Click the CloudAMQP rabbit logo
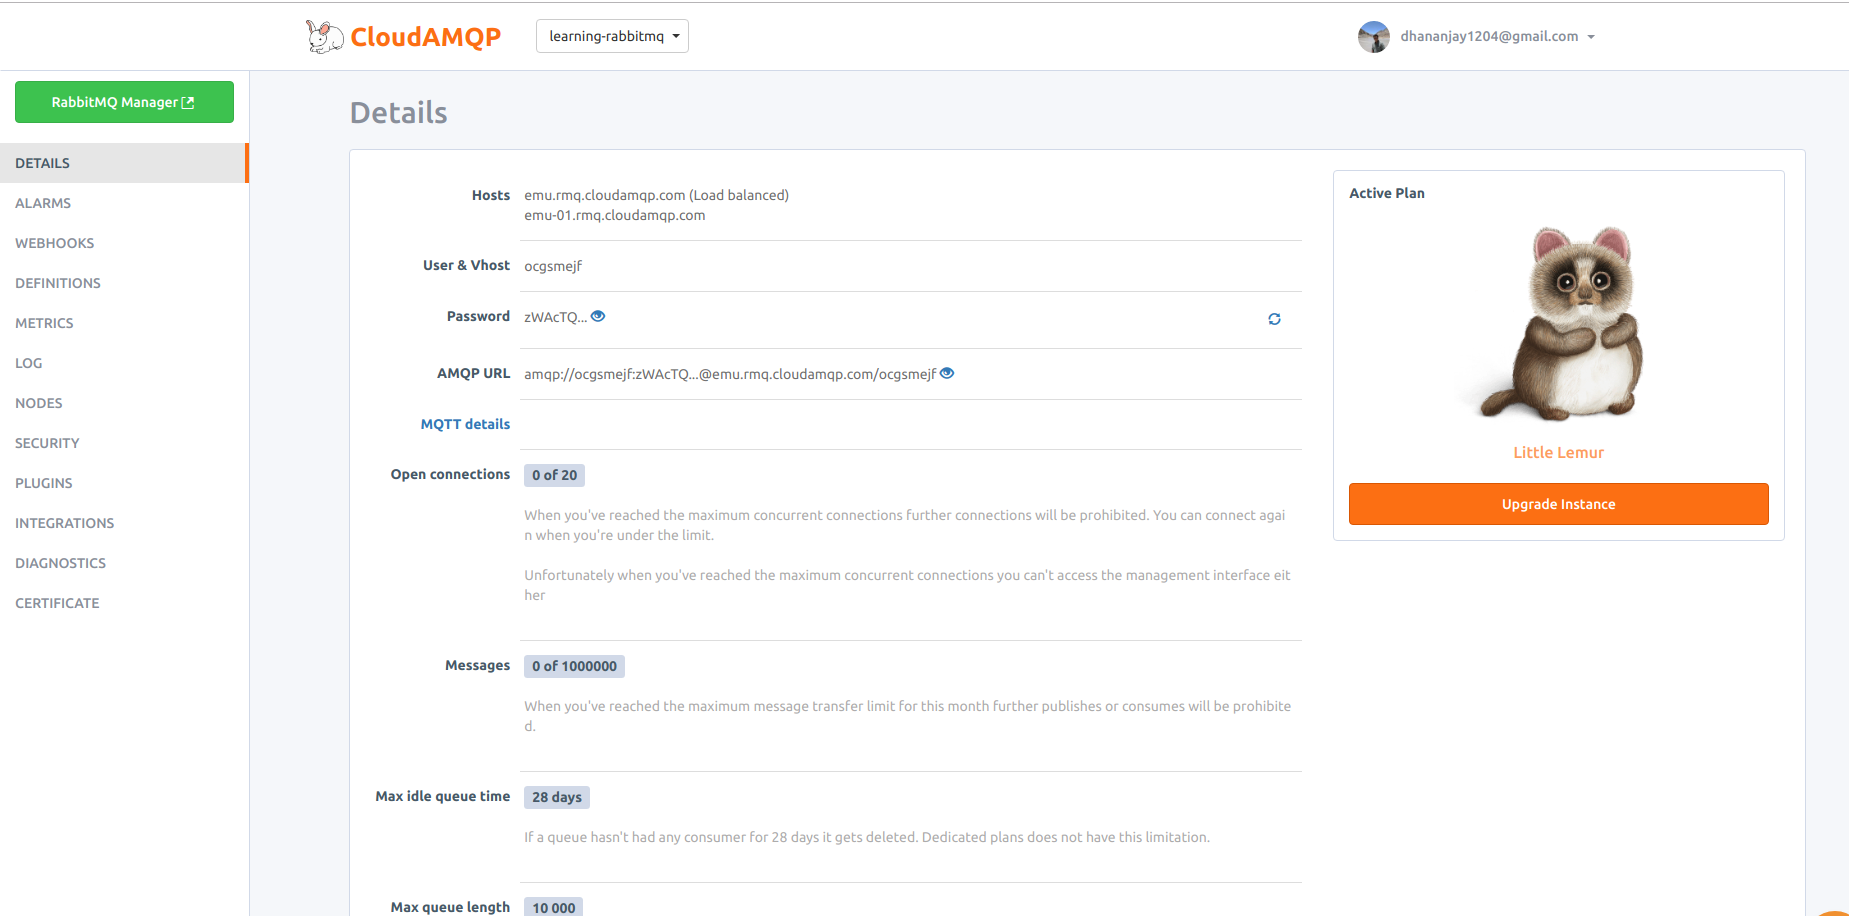This screenshot has width=1849, height=916. tap(403, 37)
